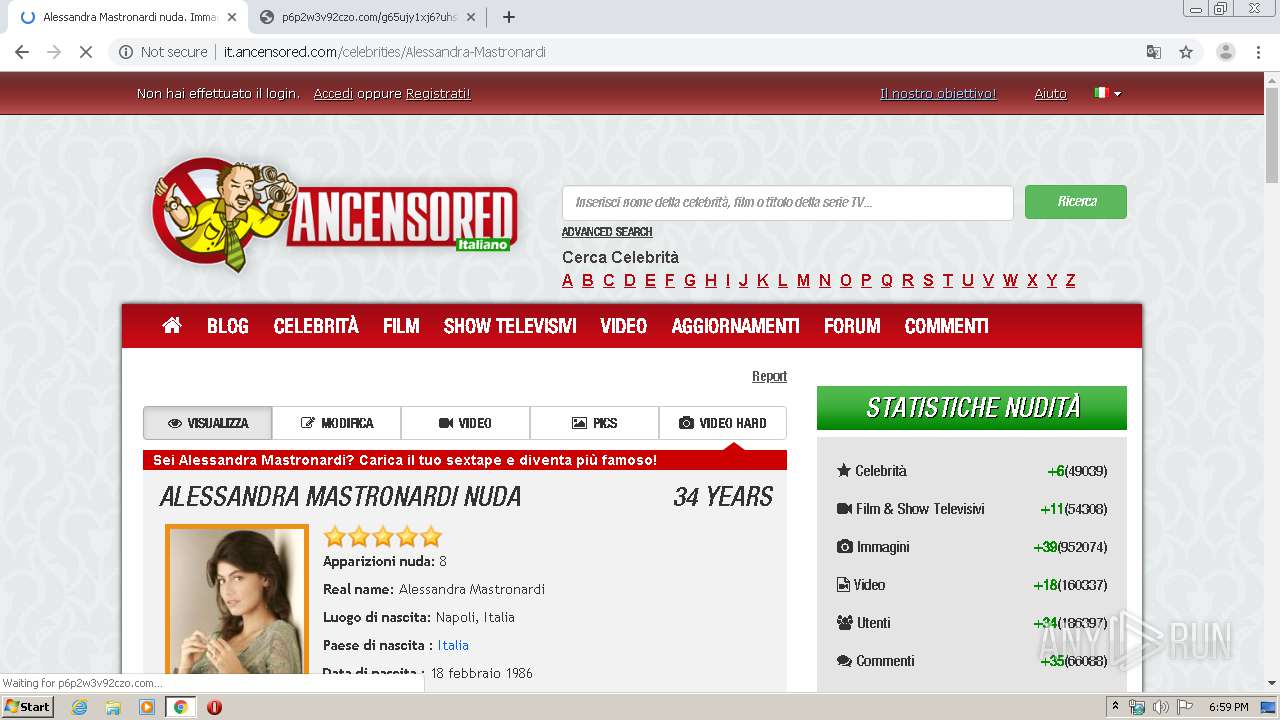Open the VIDEO HARD tab

tap(723, 423)
